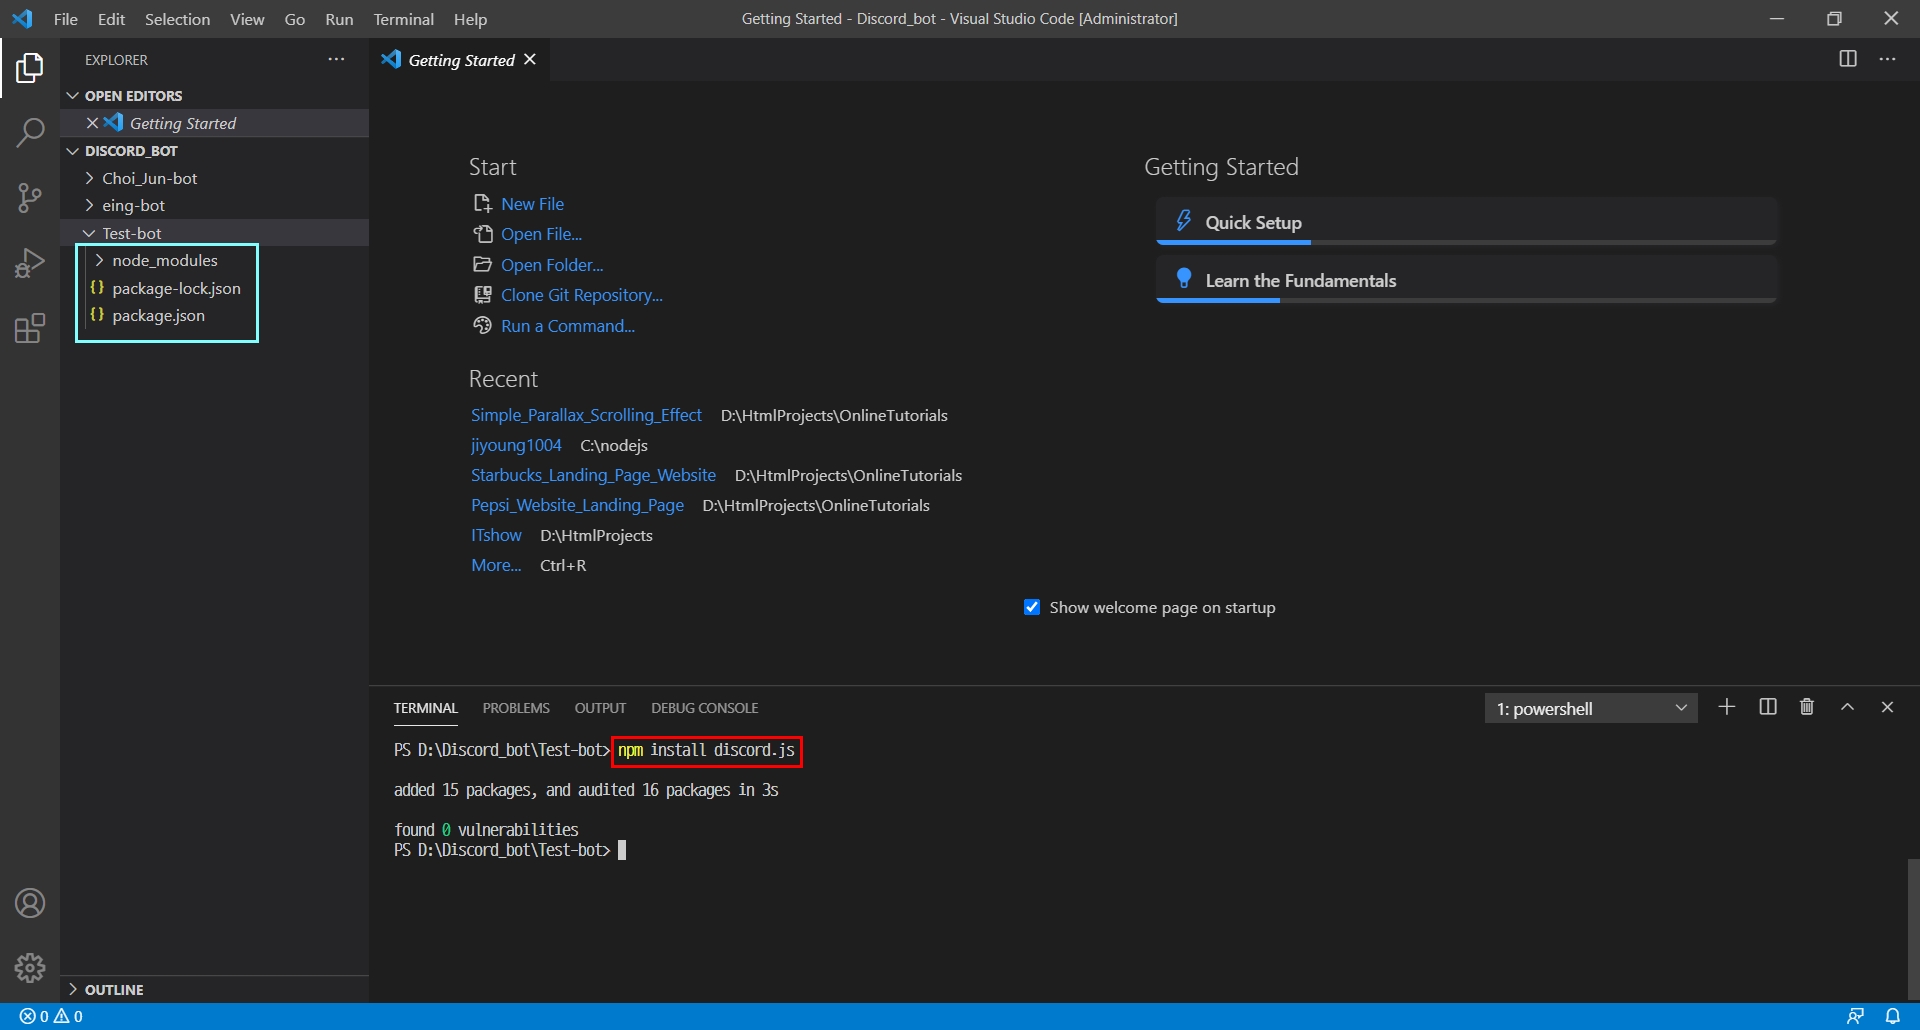
Task: Open editor More Actions ellipsis
Action: [1887, 59]
